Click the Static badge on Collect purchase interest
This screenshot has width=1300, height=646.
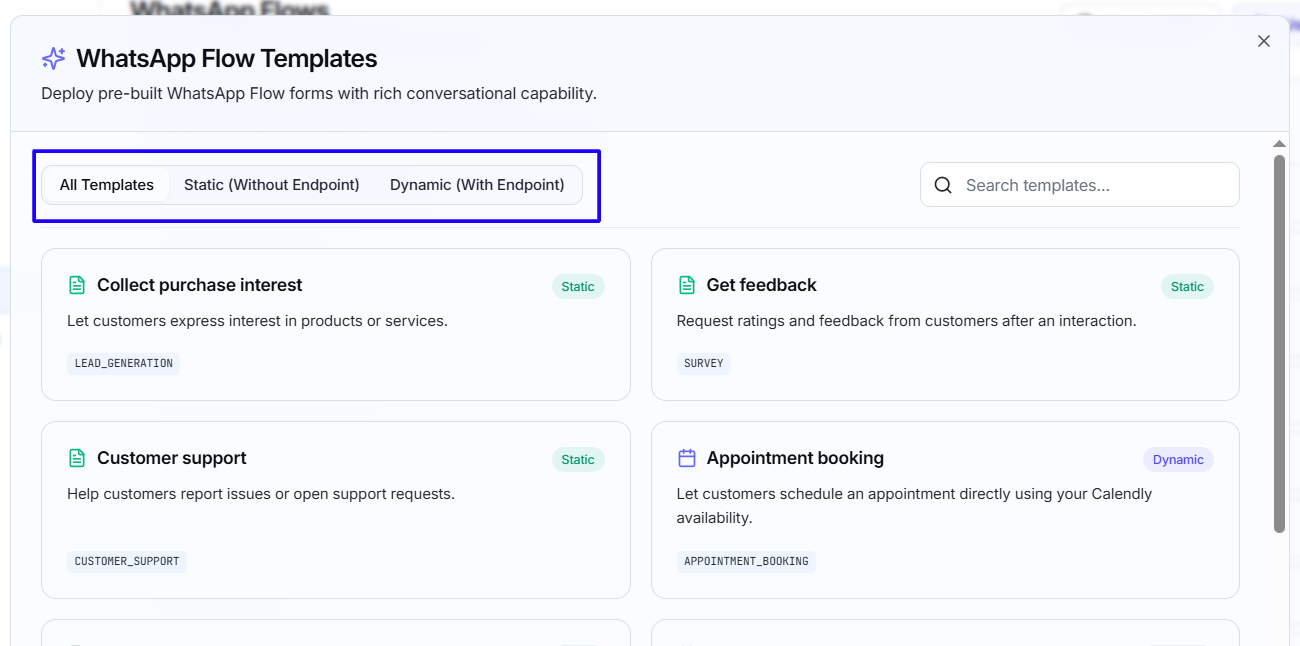[578, 287]
